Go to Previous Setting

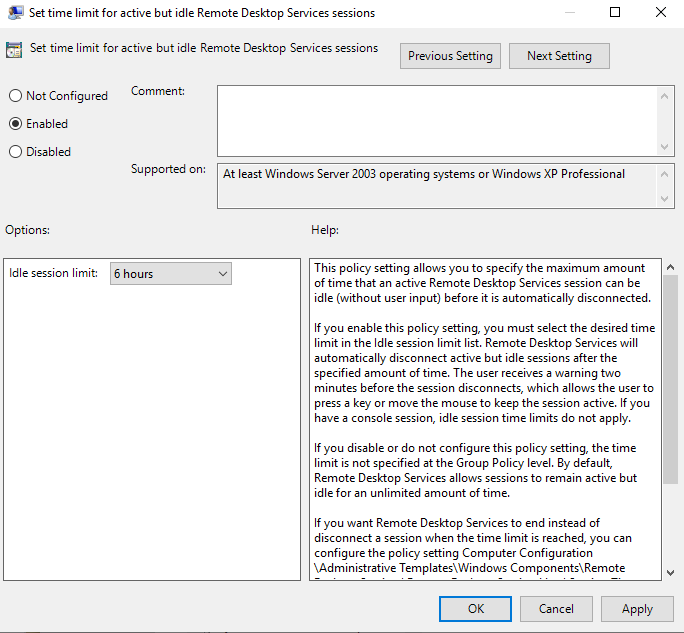coord(450,56)
